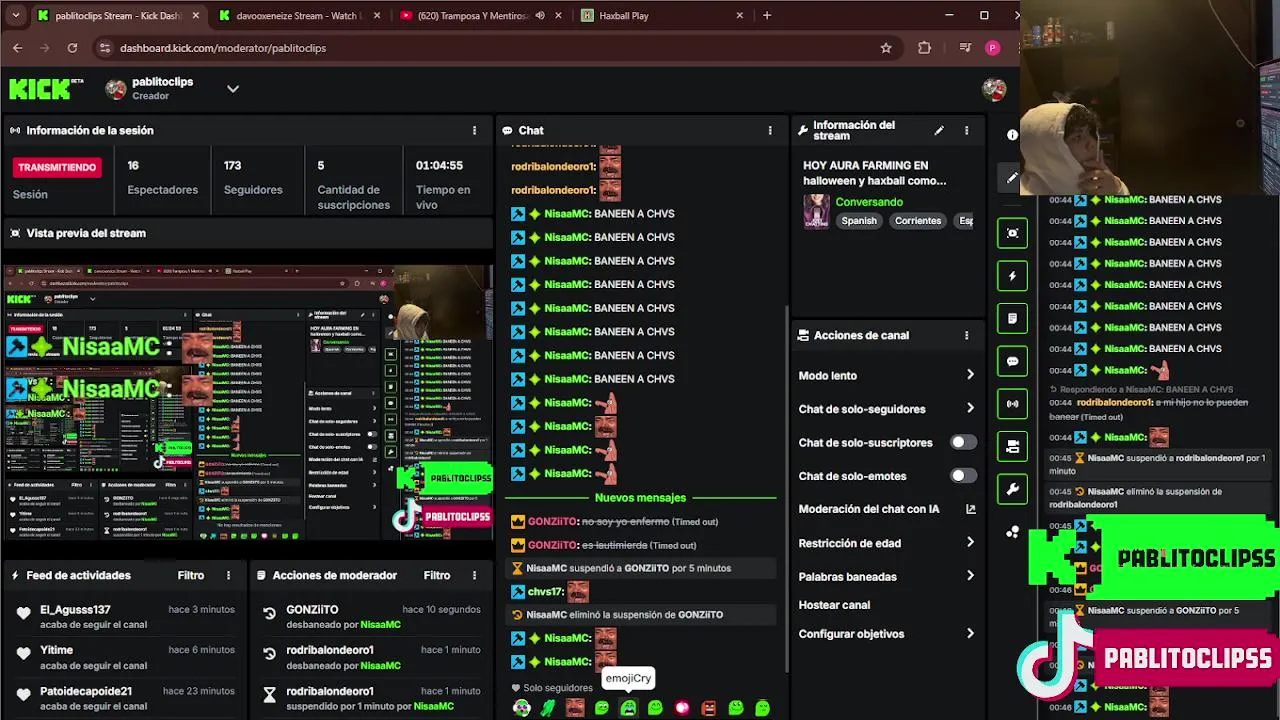Screen dimensions: 1280x720
Task: Click the hourglass icon for rodribalondeoro1 suspension
Action: coord(269,695)
